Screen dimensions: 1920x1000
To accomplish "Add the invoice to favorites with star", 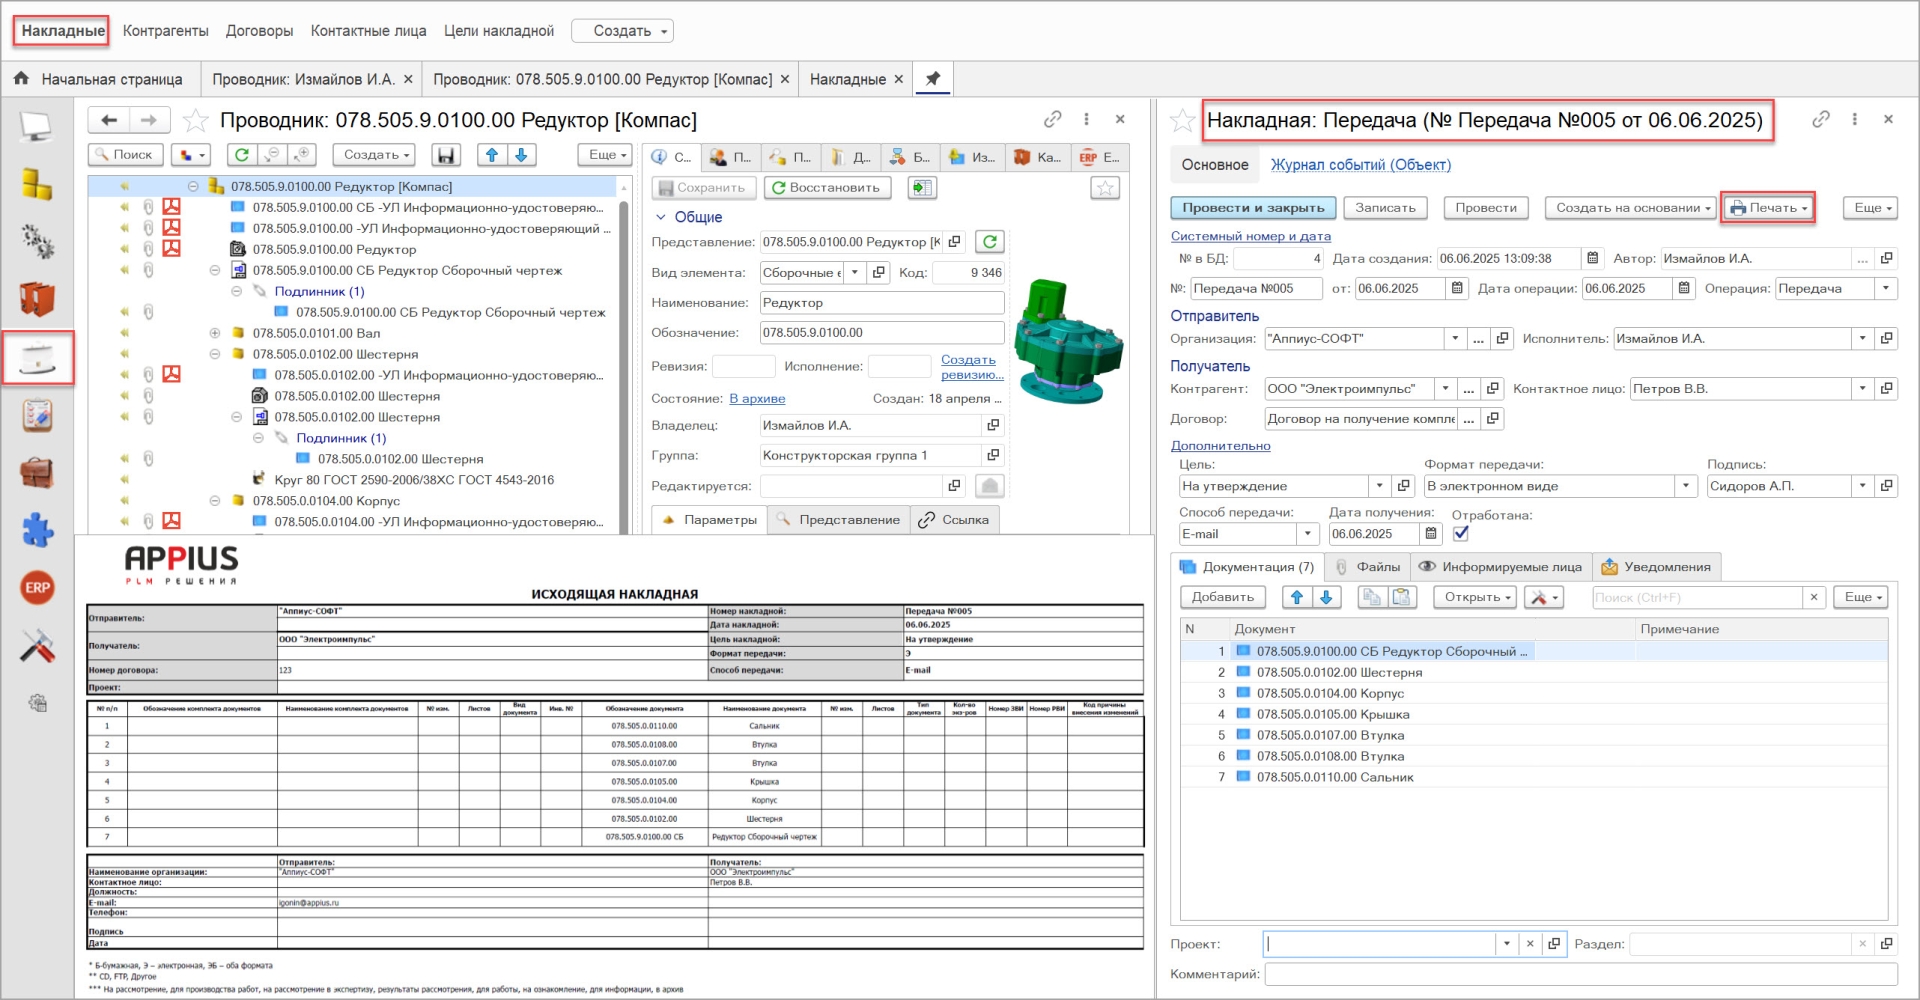I will (1182, 121).
